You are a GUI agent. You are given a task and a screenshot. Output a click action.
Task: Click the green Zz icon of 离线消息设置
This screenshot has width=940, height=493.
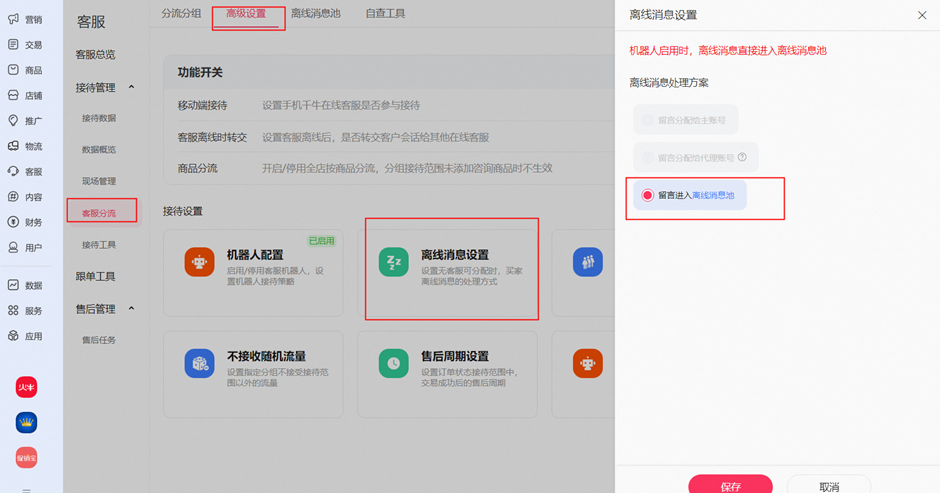394,262
